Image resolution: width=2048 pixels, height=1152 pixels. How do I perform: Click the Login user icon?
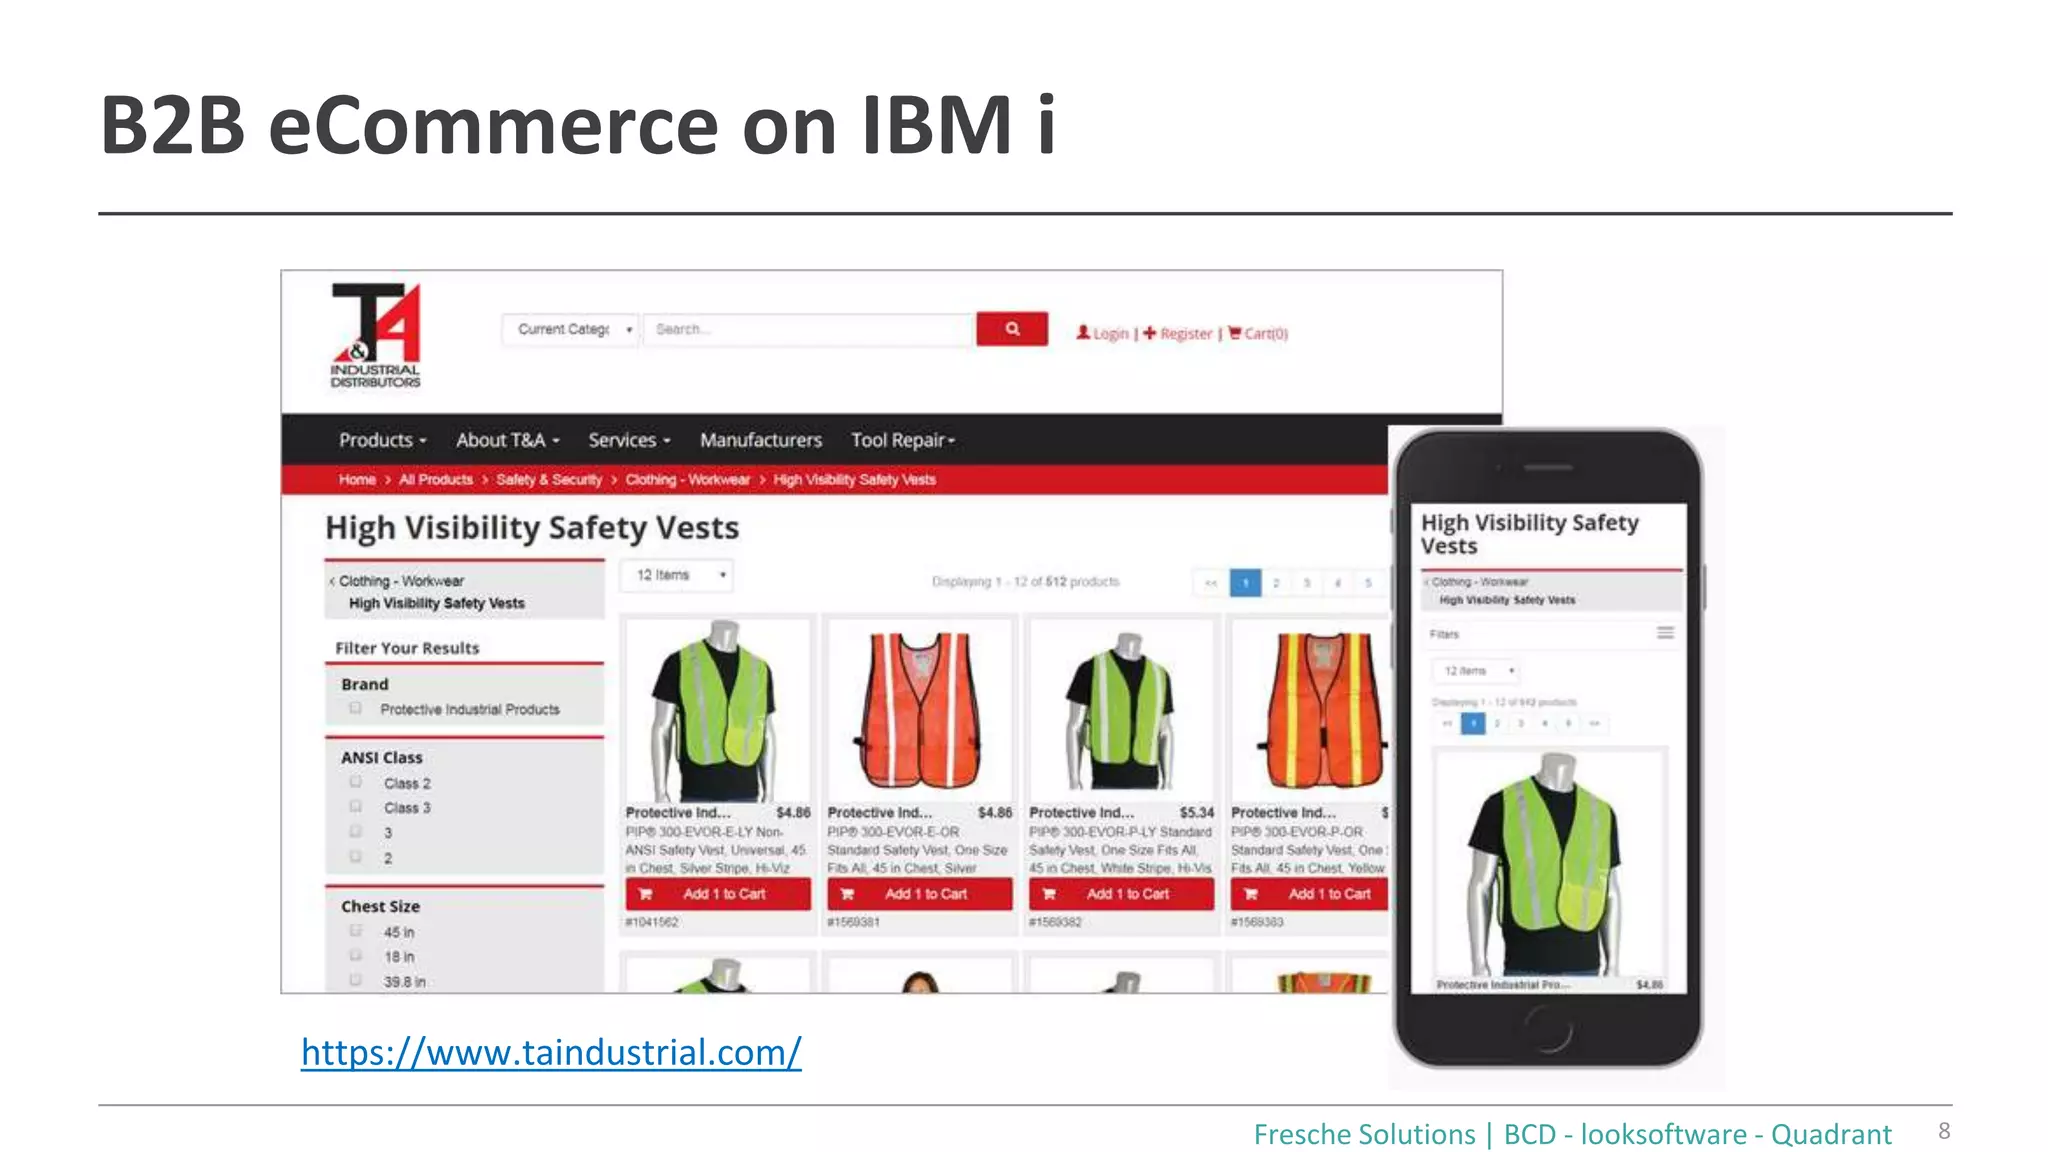tap(1083, 333)
